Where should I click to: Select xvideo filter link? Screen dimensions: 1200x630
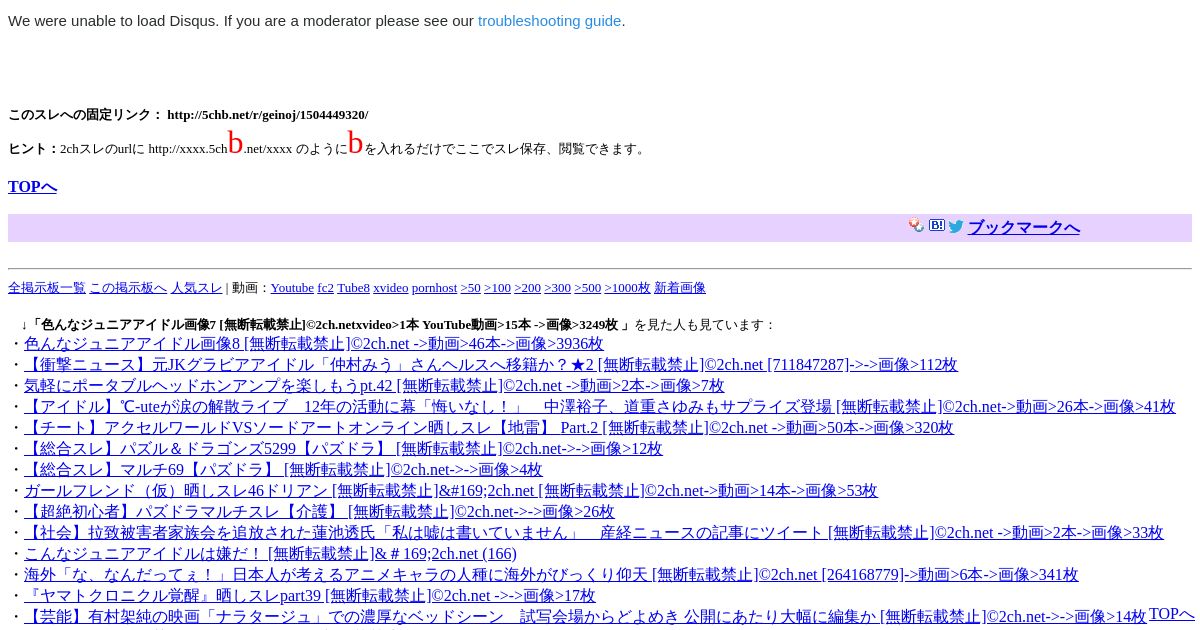pyautogui.click(x=391, y=288)
